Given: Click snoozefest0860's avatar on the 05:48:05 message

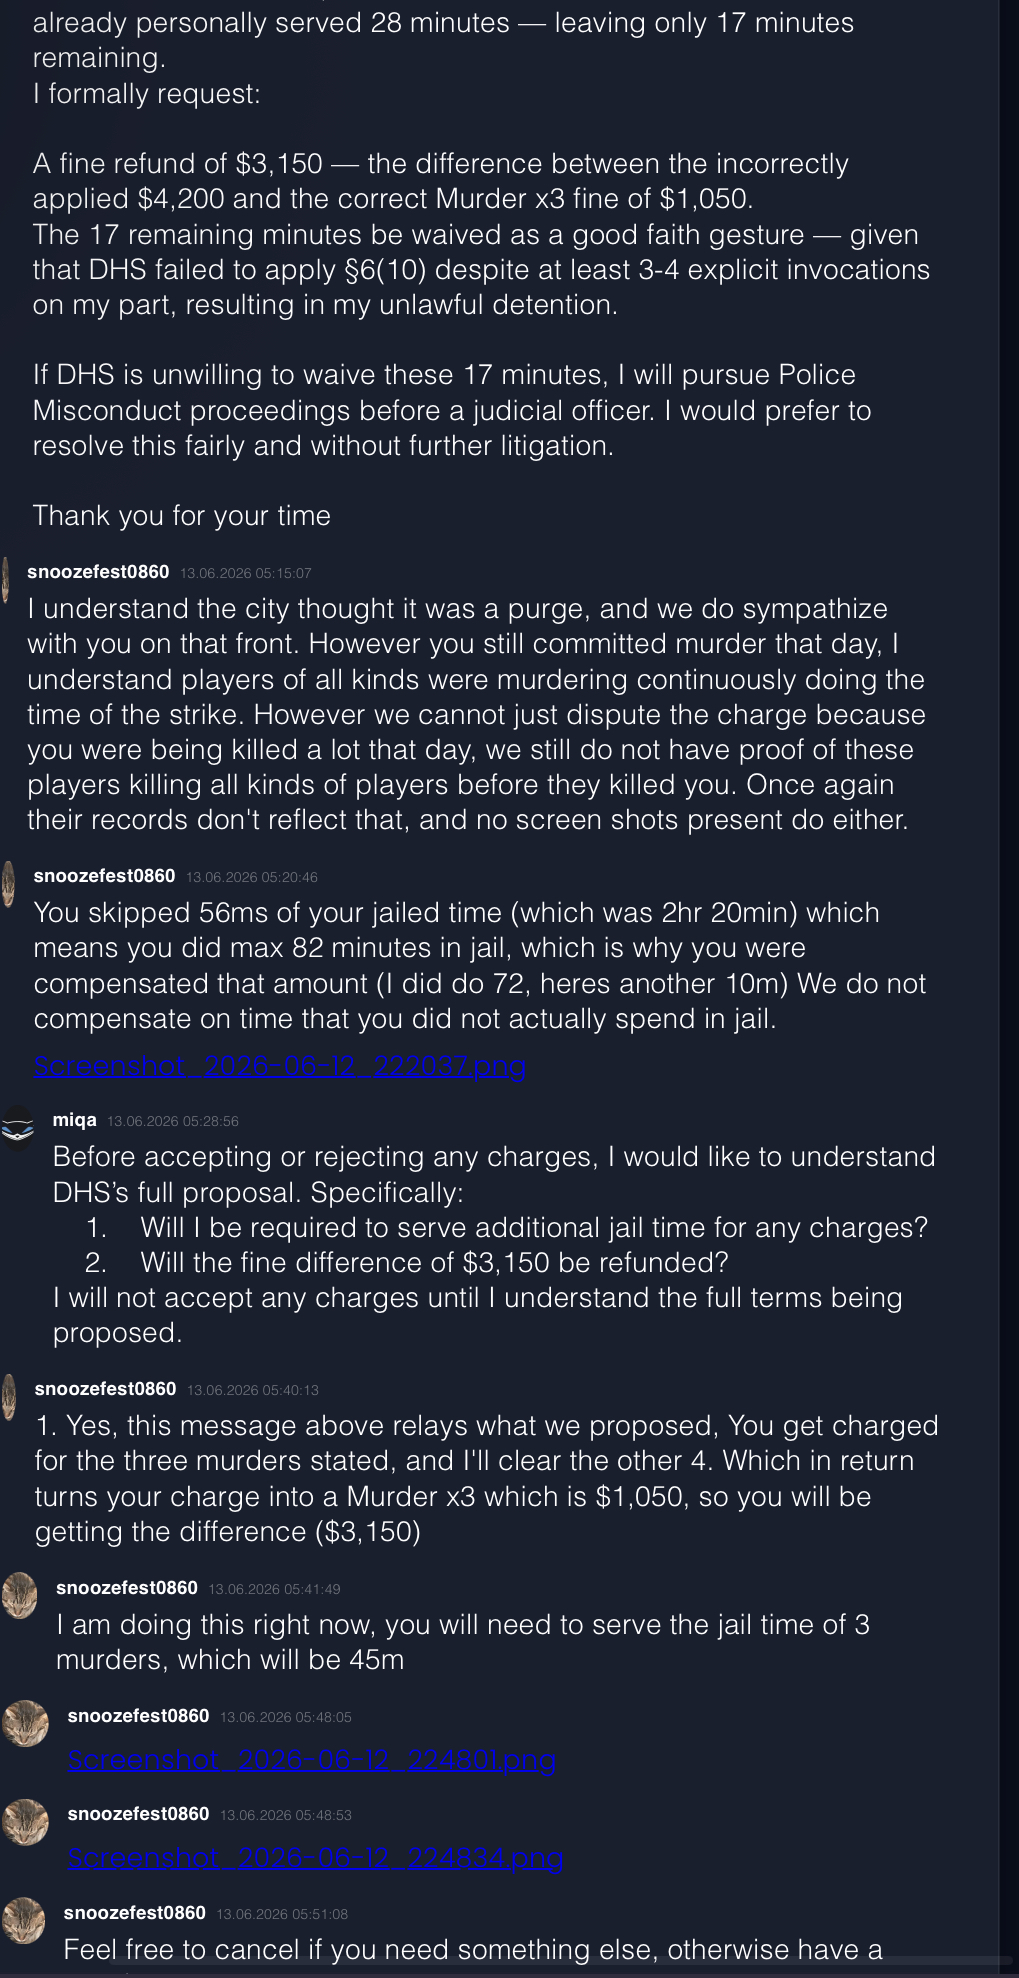Looking at the screenshot, I should click(25, 1723).
